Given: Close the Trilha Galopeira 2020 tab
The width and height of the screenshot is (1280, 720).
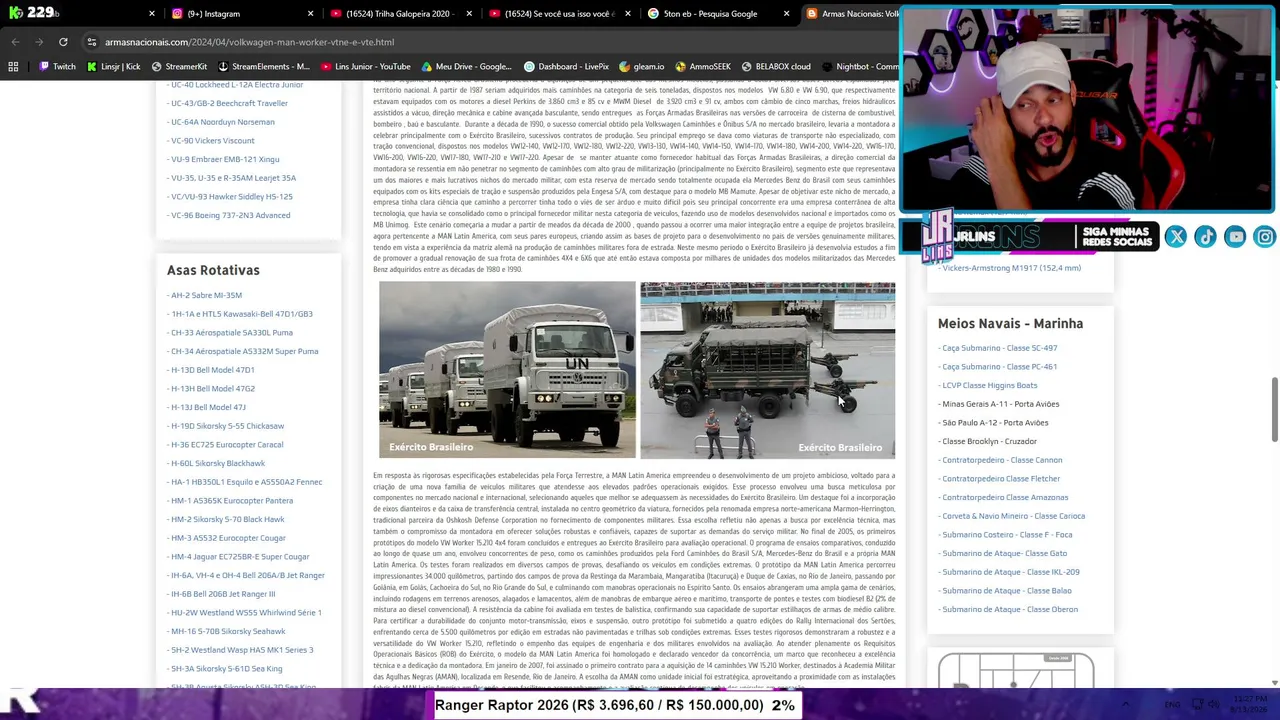Looking at the screenshot, I should (x=469, y=14).
